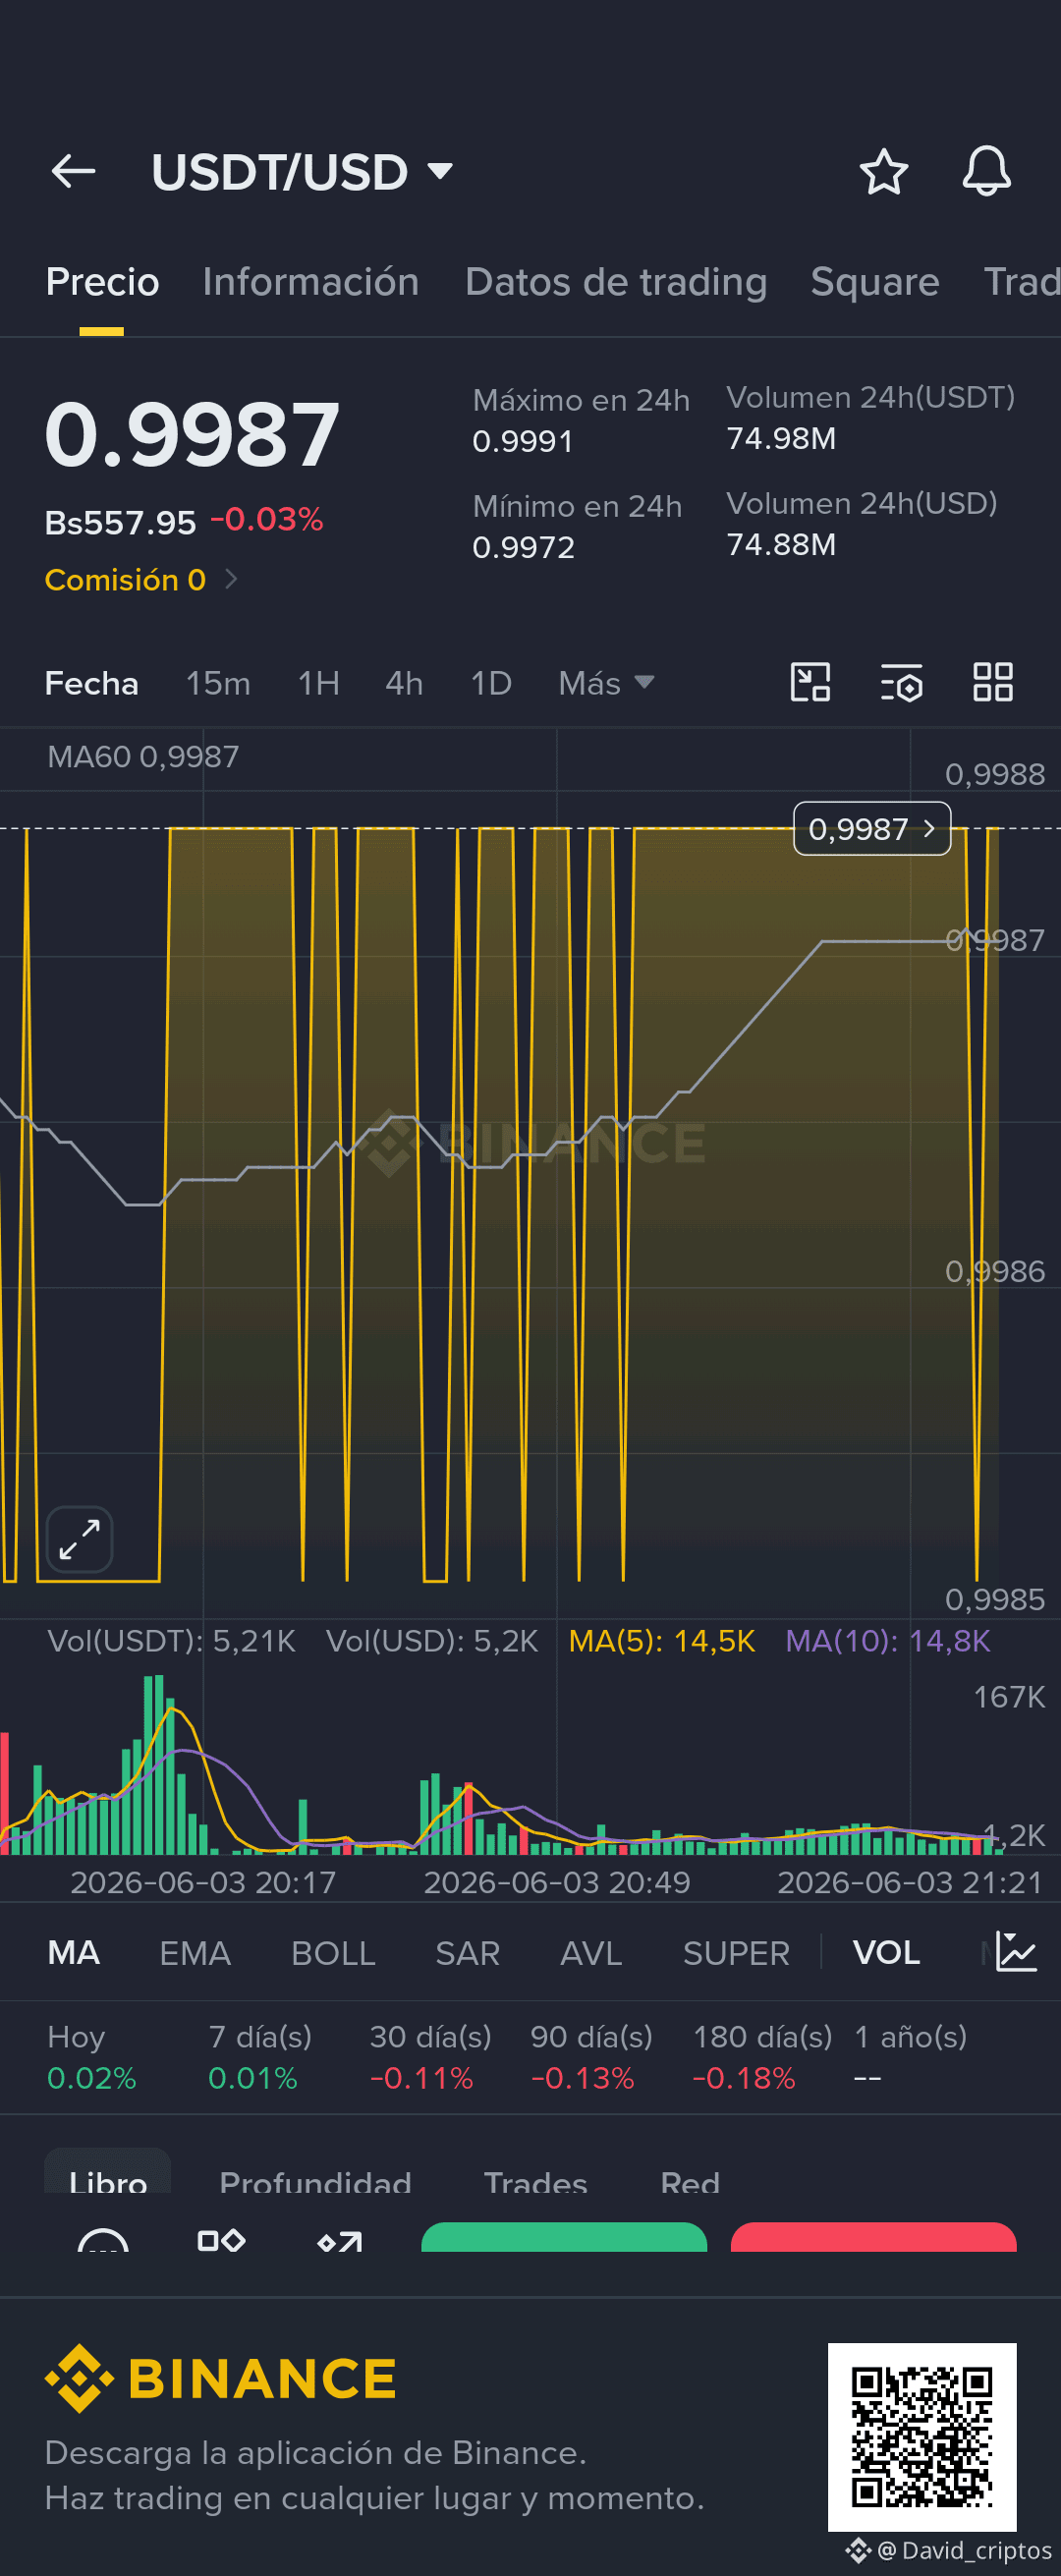Enable the SAR indicator
The width and height of the screenshot is (1061, 2576).
click(x=467, y=1953)
